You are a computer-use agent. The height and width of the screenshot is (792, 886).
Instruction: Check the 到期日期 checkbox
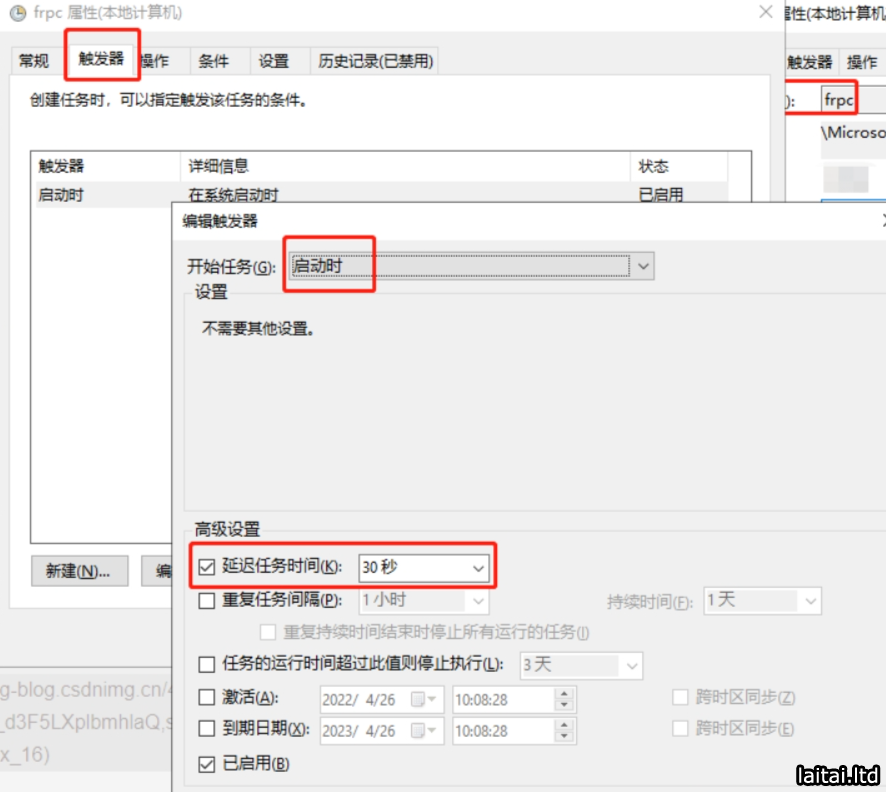(x=207, y=729)
